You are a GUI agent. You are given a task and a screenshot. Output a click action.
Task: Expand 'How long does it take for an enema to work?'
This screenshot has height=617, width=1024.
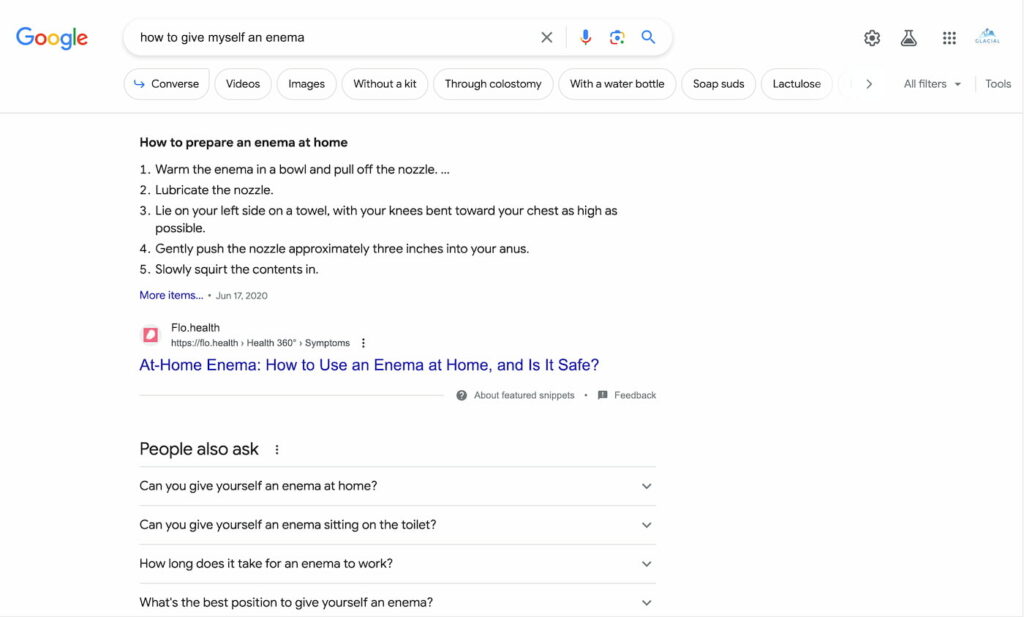point(397,563)
